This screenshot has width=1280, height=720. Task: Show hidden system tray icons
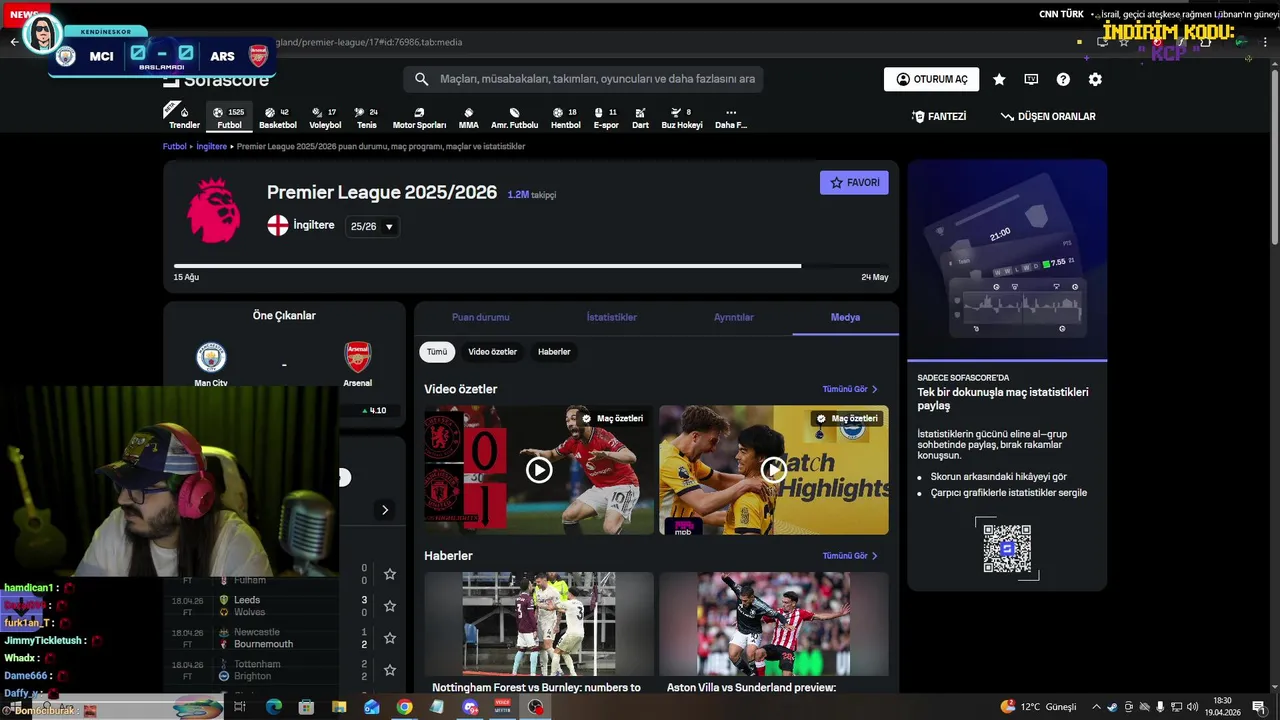(1097, 707)
